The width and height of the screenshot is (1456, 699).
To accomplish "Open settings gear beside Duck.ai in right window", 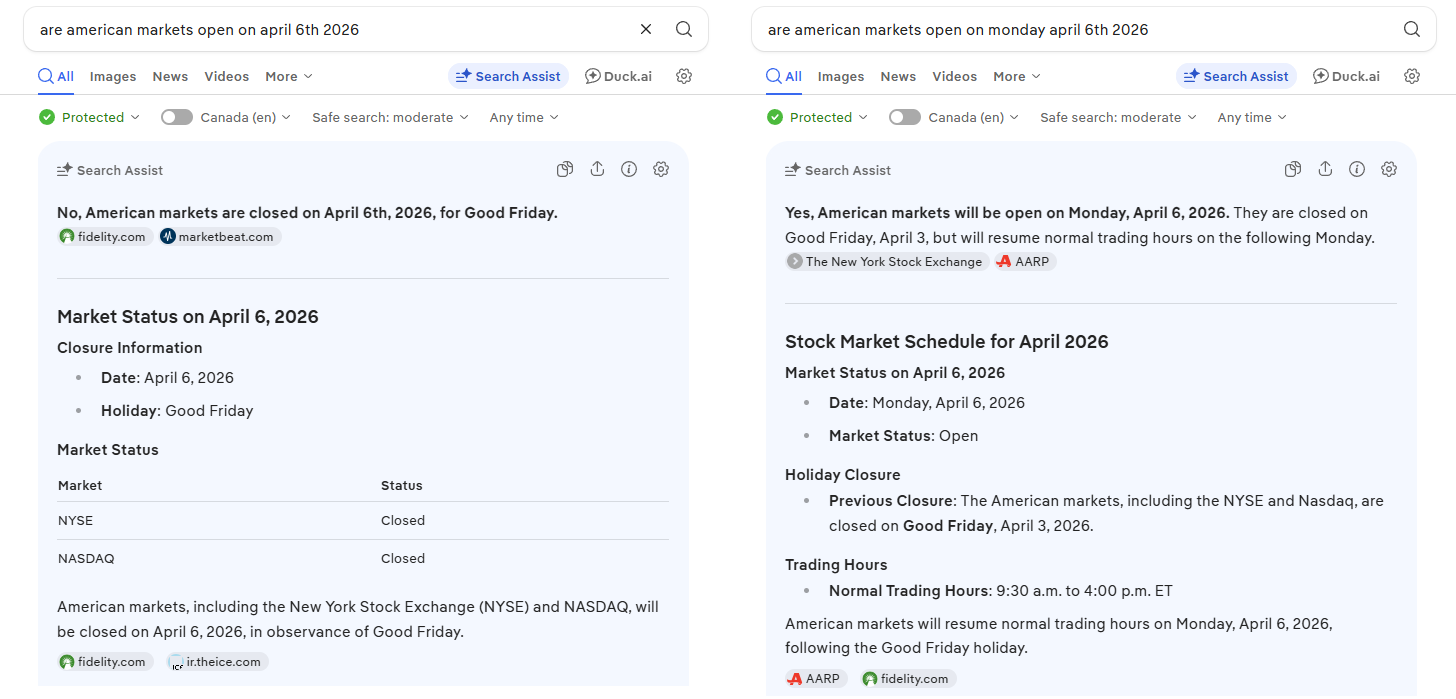I will (1412, 76).
